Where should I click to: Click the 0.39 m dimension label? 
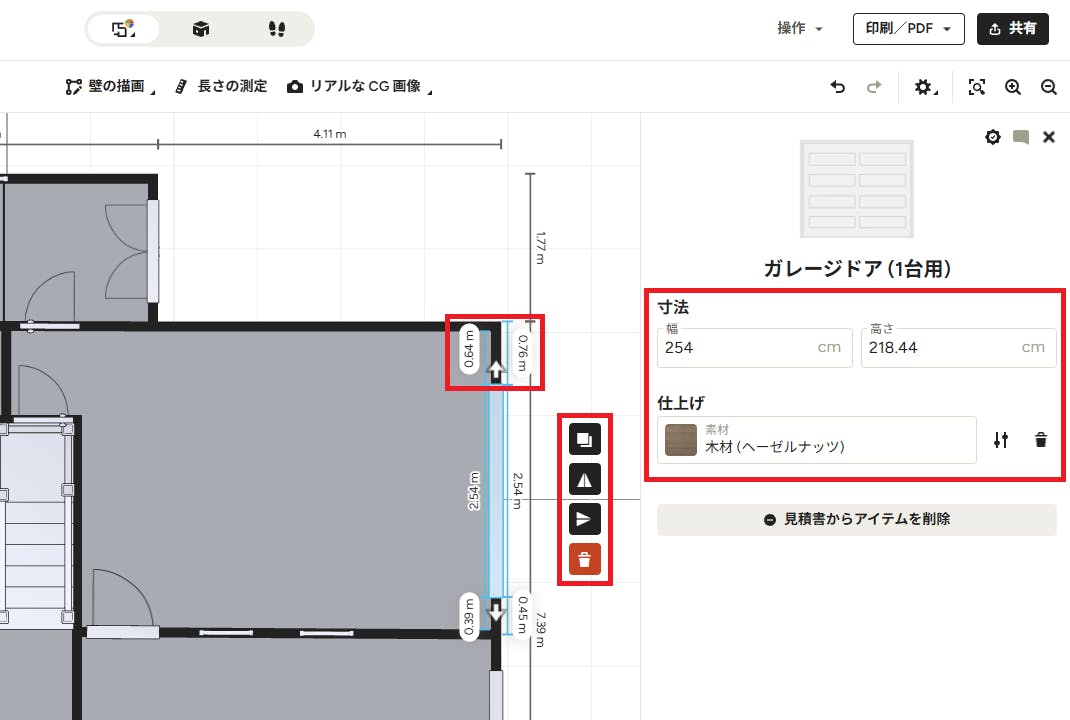469,616
